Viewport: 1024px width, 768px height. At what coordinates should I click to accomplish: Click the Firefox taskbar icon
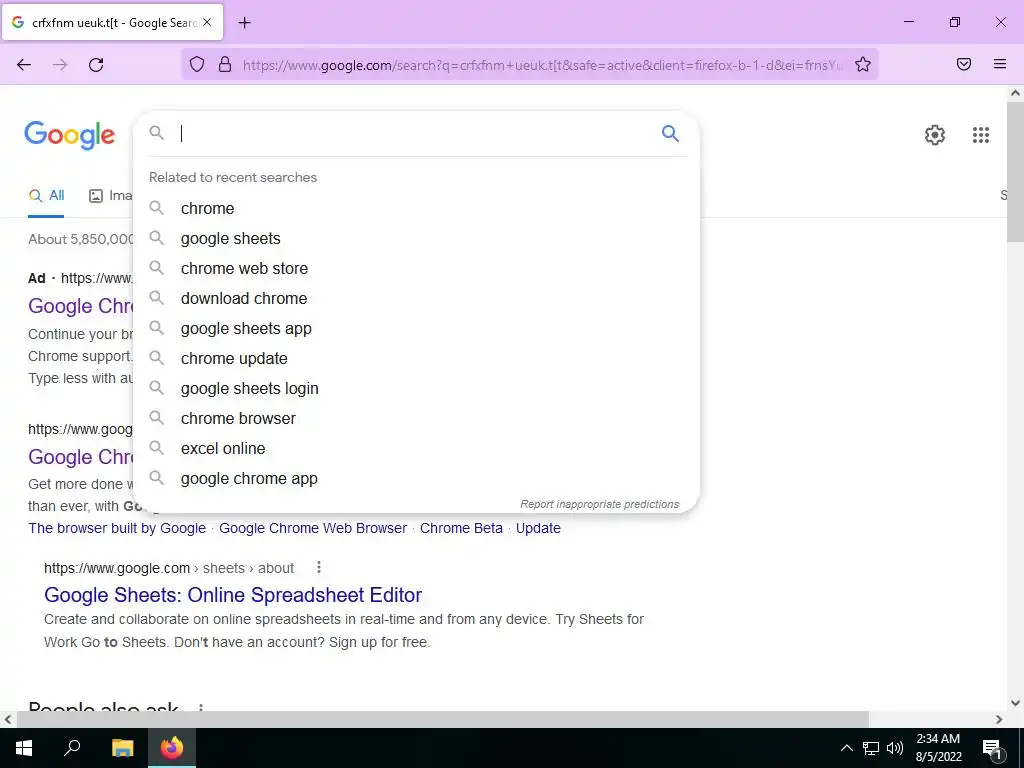click(x=172, y=748)
